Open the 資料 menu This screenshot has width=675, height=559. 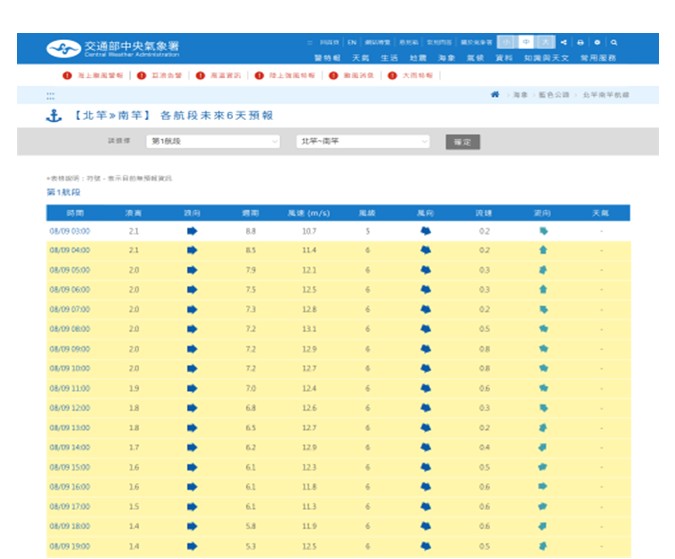[504, 58]
